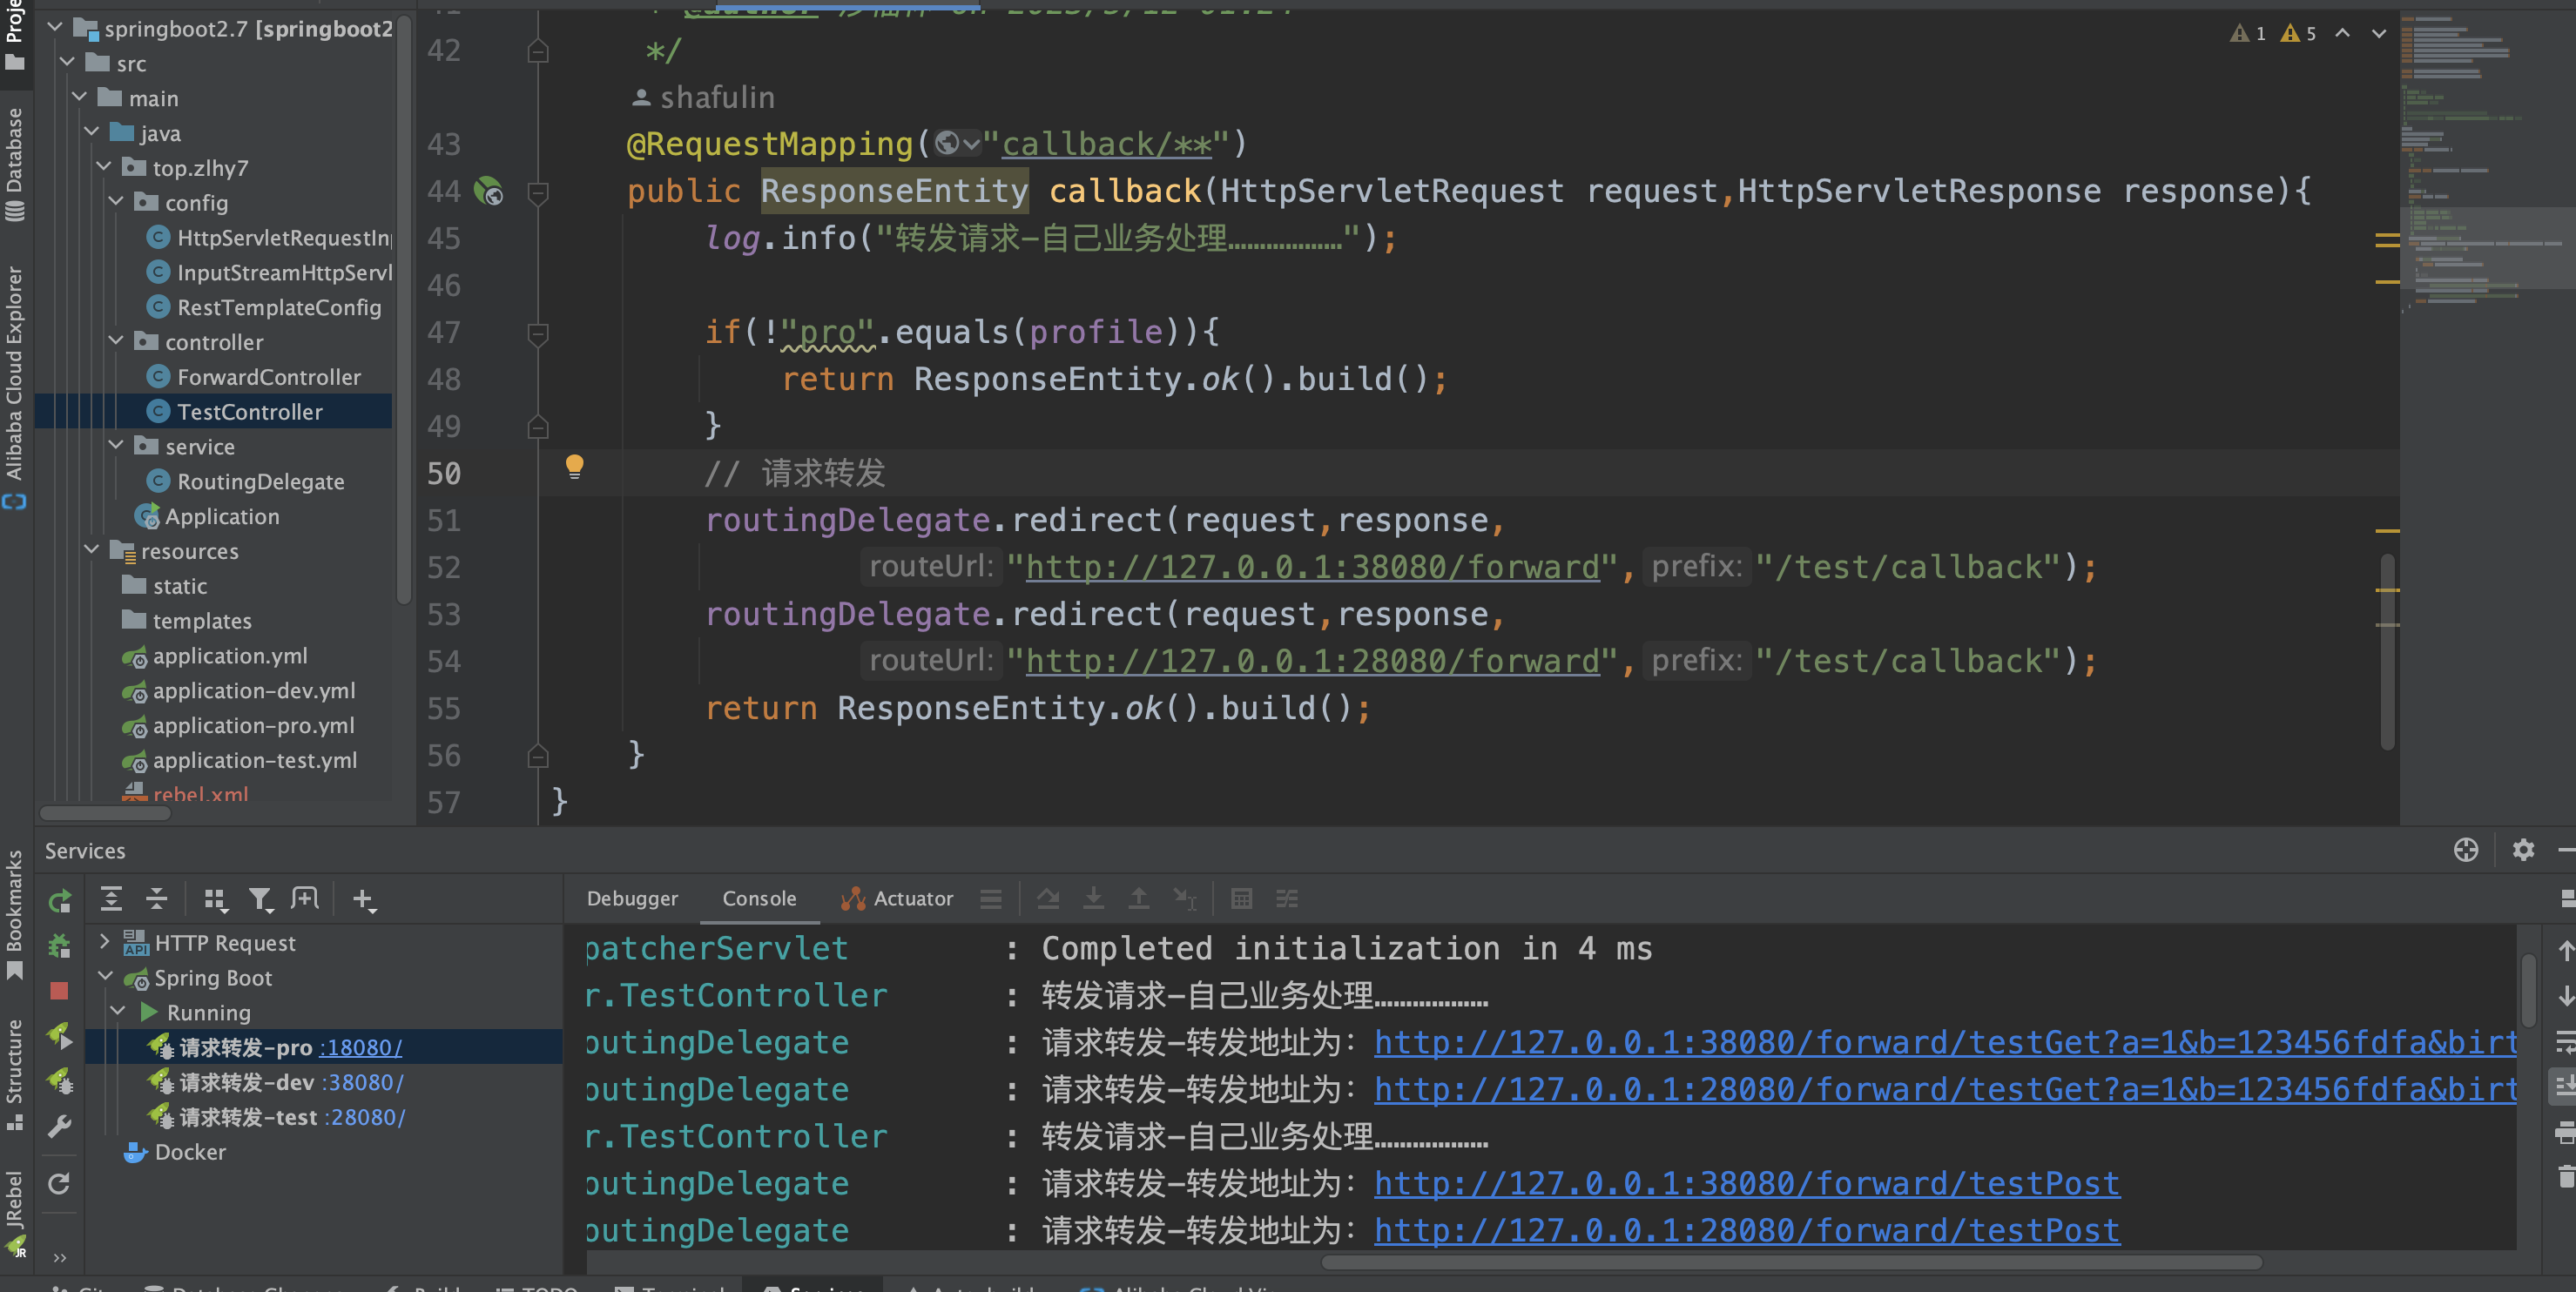Expand the HTTP Request services node
Image resolution: width=2576 pixels, height=1292 pixels.
point(105,942)
